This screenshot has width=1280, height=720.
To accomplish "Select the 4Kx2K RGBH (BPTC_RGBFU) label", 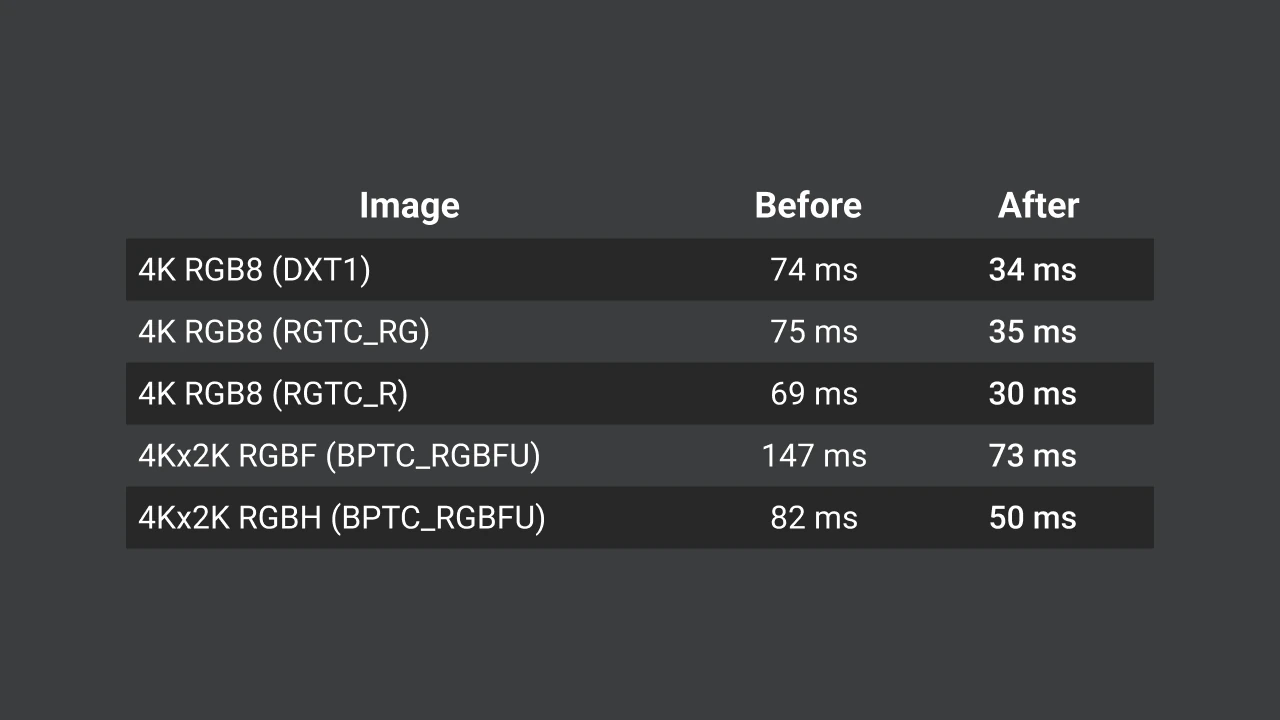I will click(342, 518).
